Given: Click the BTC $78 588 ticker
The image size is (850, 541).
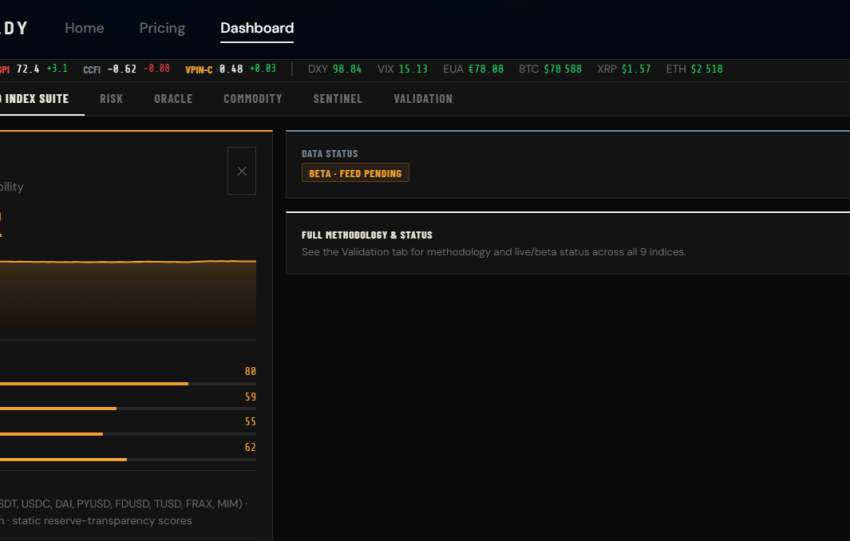Looking at the screenshot, I should (x=550, y=69).
